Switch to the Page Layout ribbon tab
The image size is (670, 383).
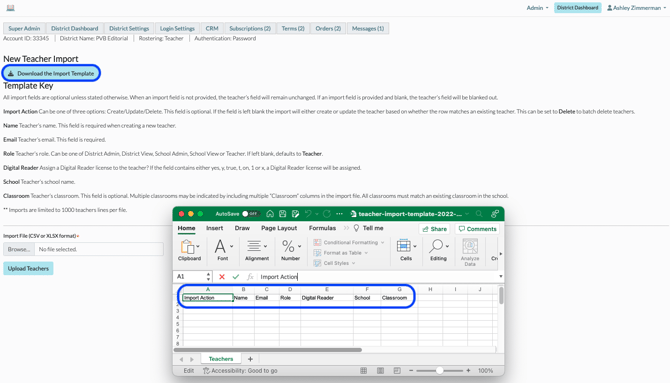click(x=279, y=228)
